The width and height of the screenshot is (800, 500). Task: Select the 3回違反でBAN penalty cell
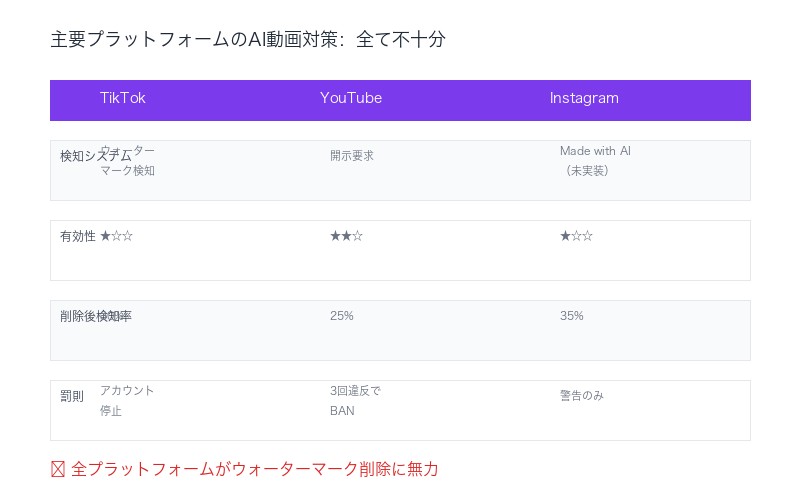click(x=355, y=400)
